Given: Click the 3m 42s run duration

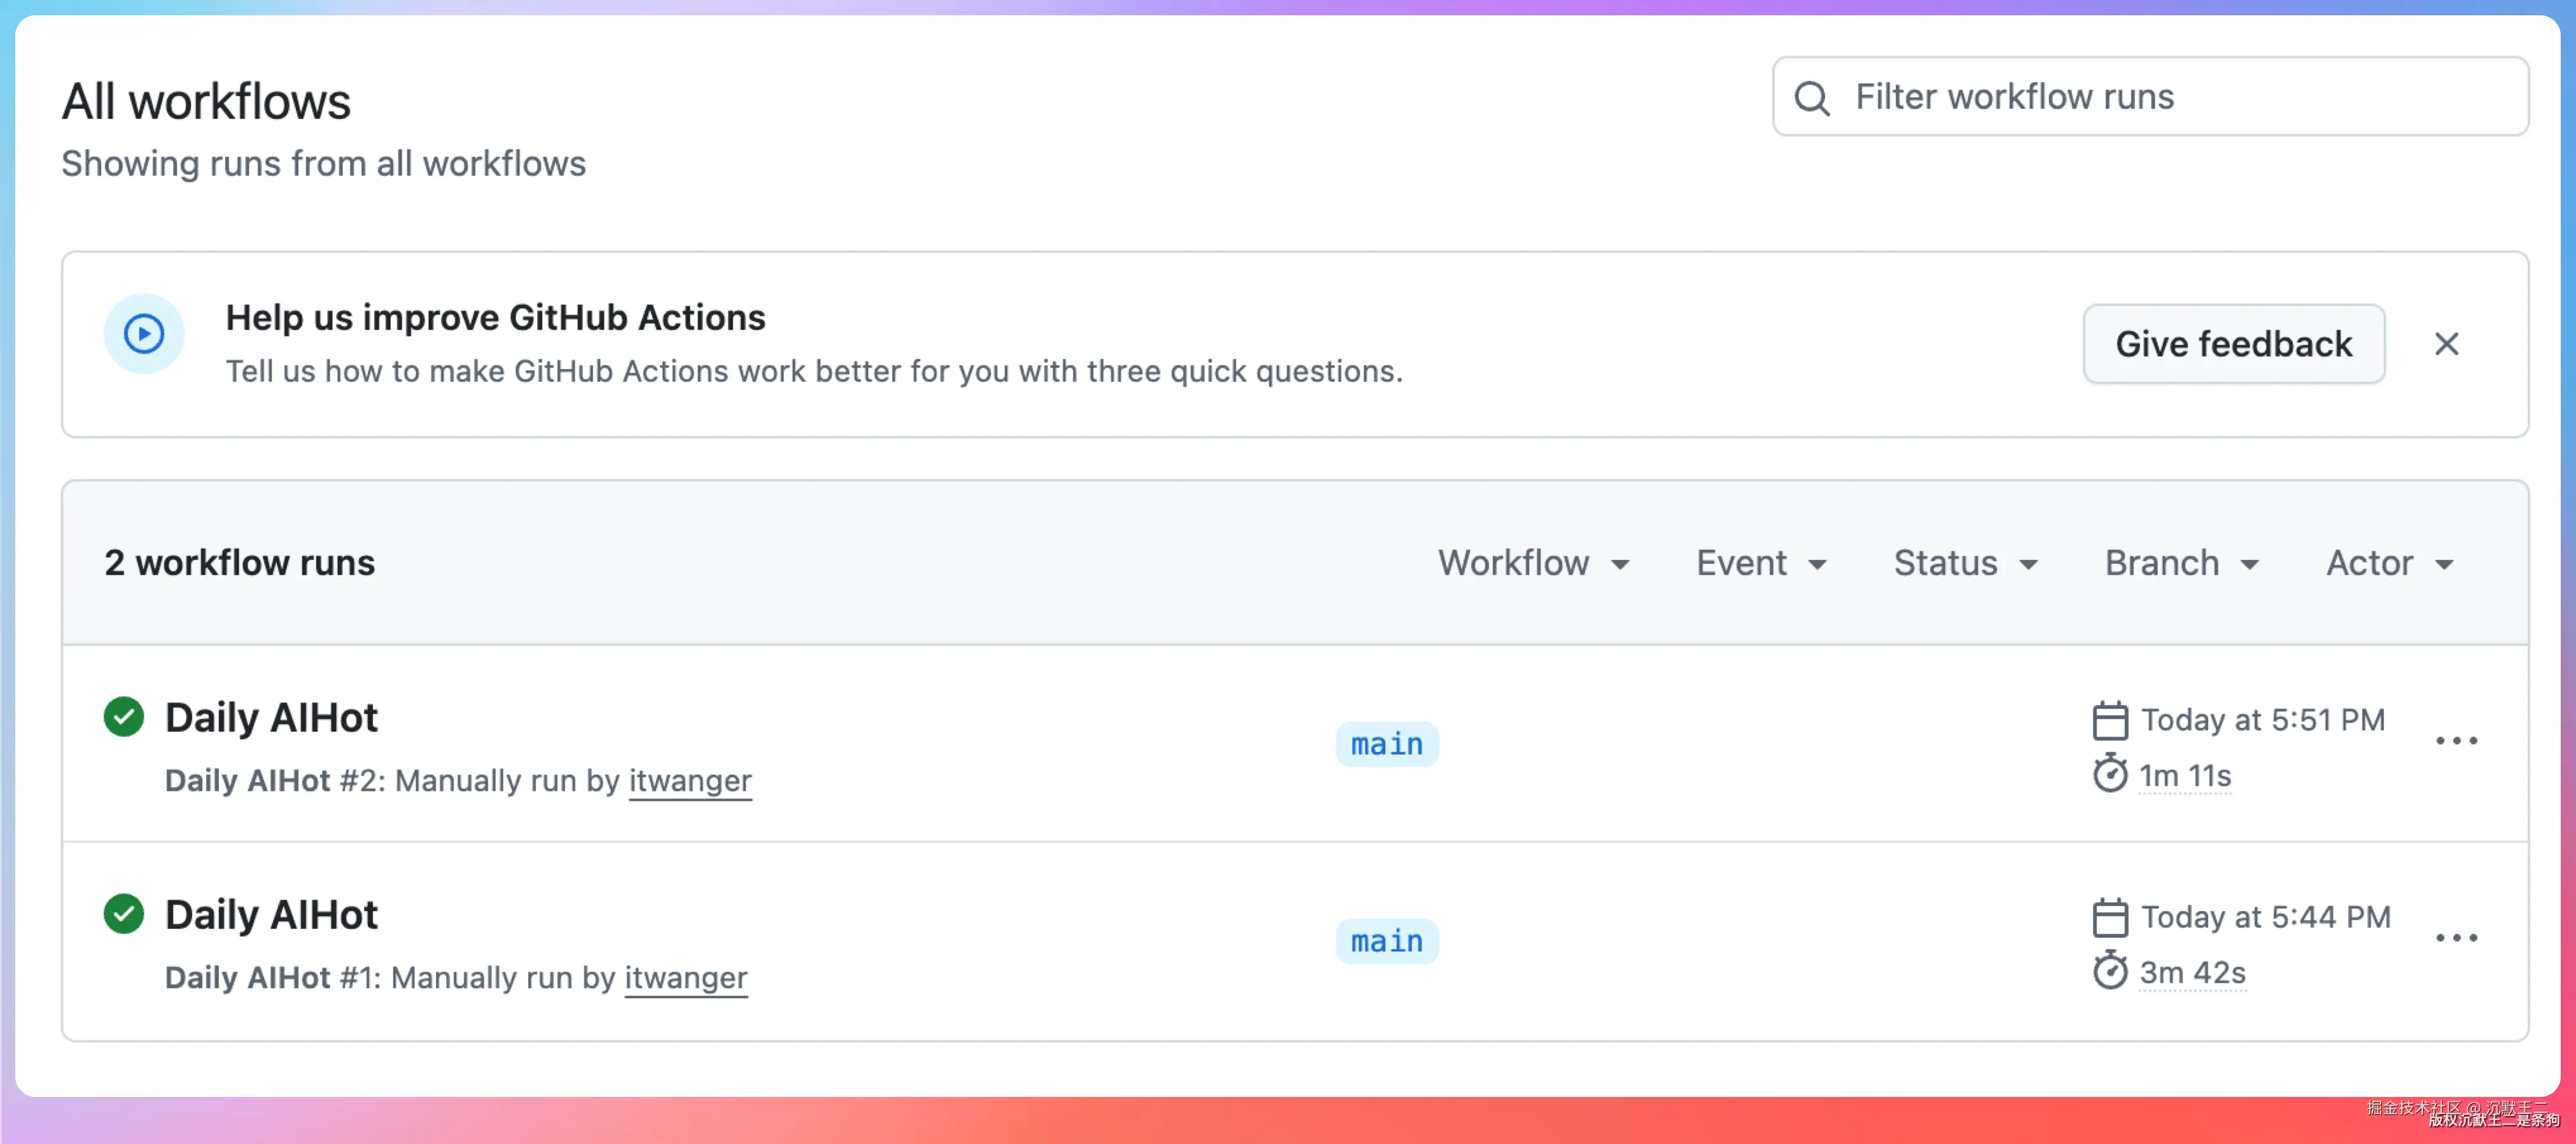Looking at the screenshot, I should click(2192, 974).
